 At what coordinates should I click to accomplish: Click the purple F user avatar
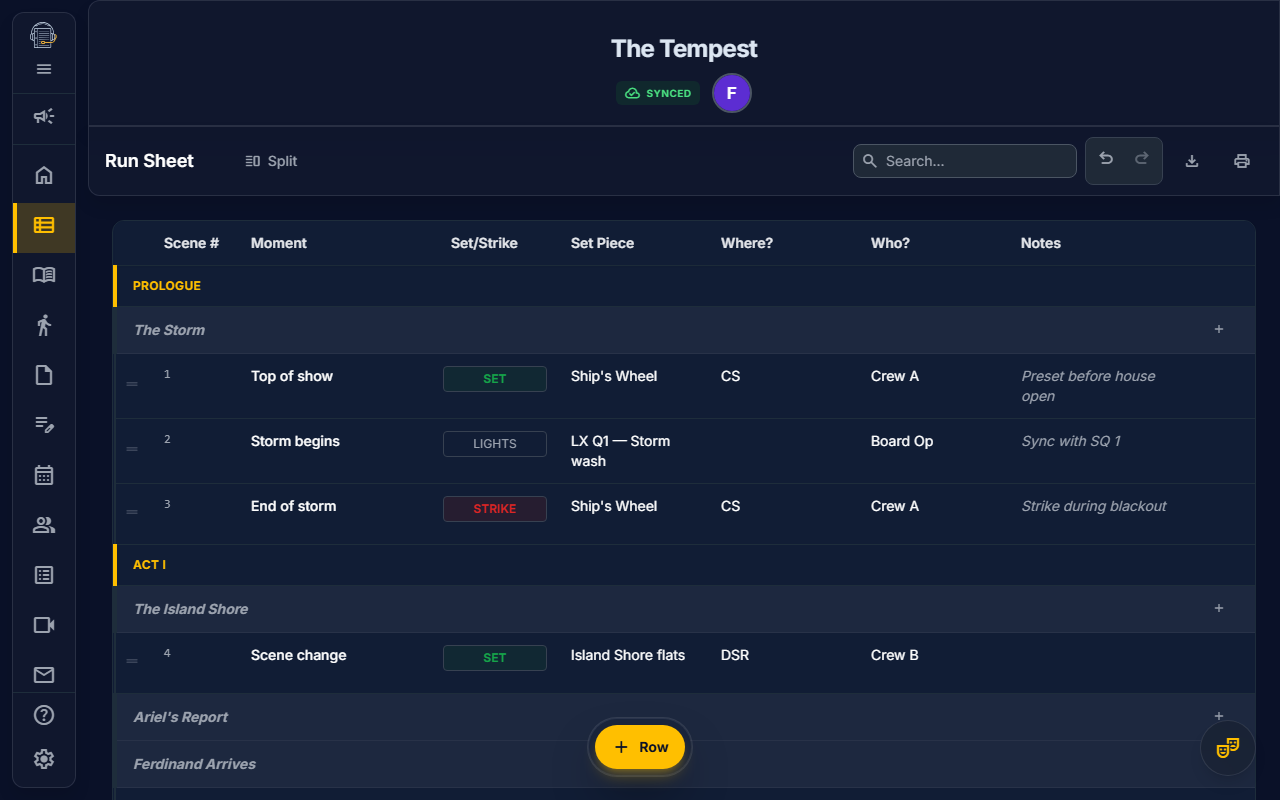732,93
